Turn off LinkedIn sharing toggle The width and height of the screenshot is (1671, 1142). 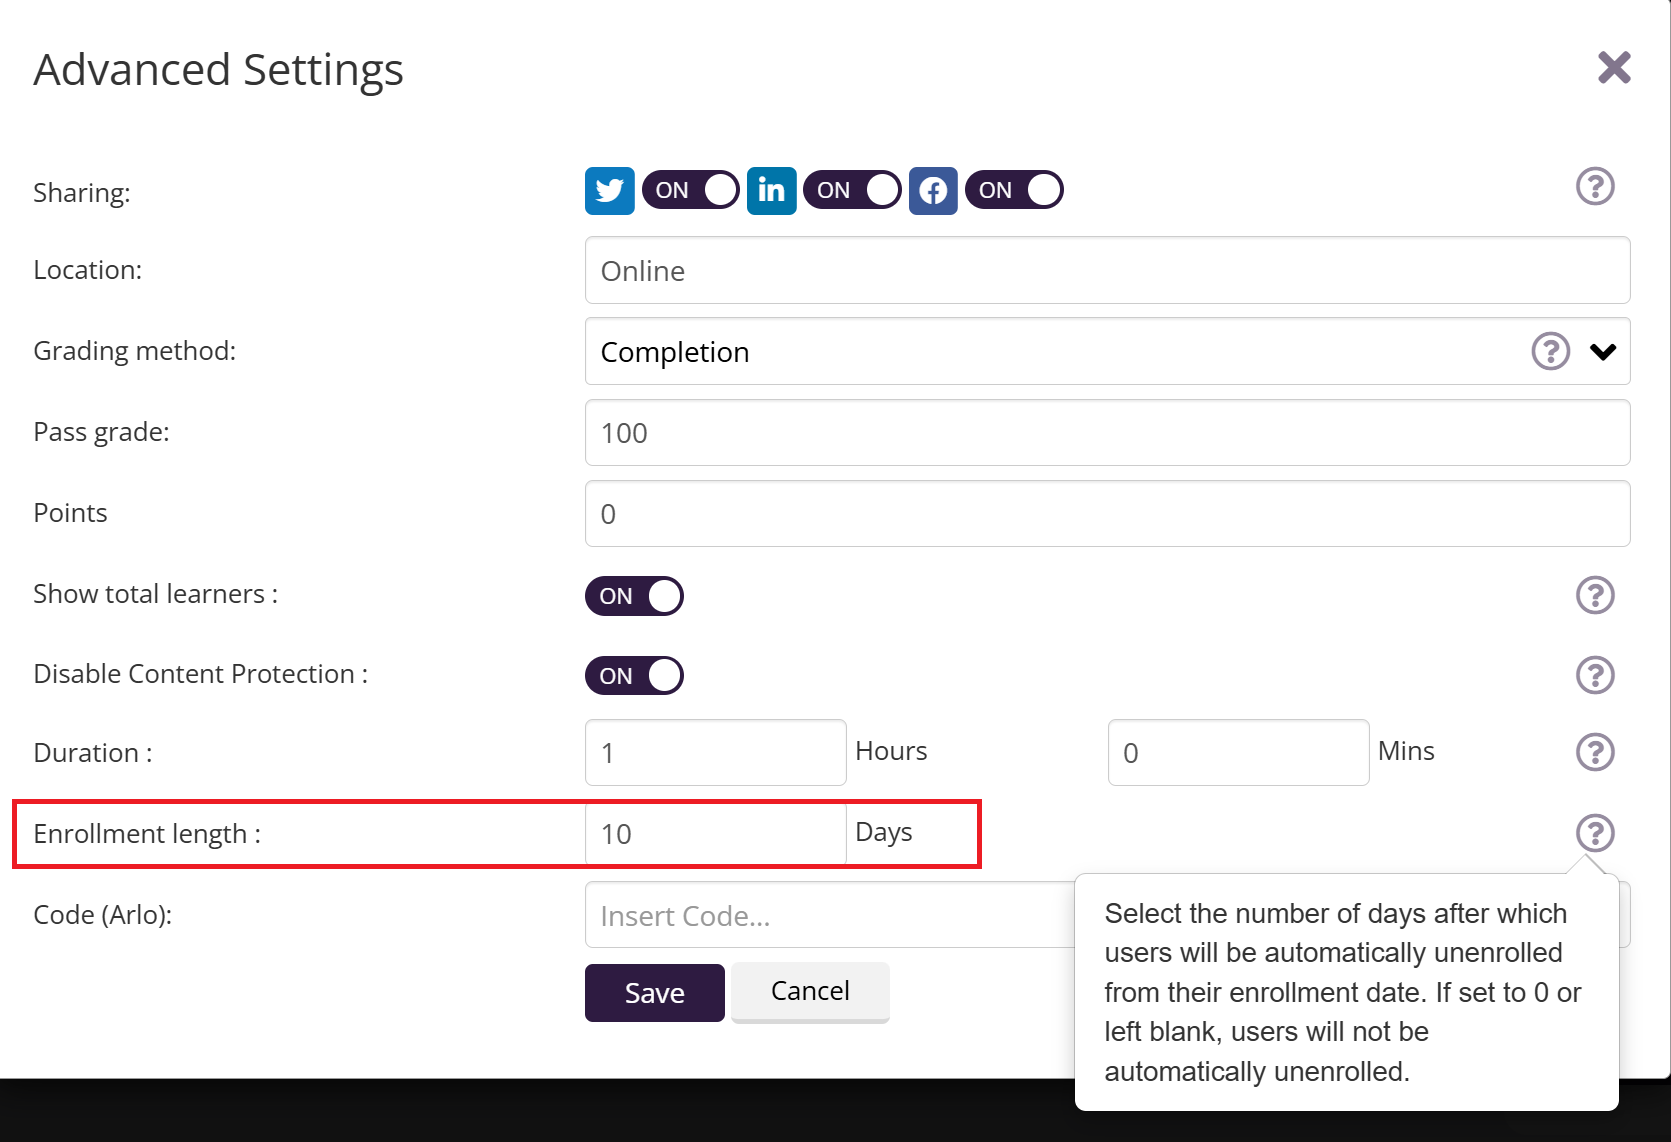pyautogui.click(x=852, y=190)
